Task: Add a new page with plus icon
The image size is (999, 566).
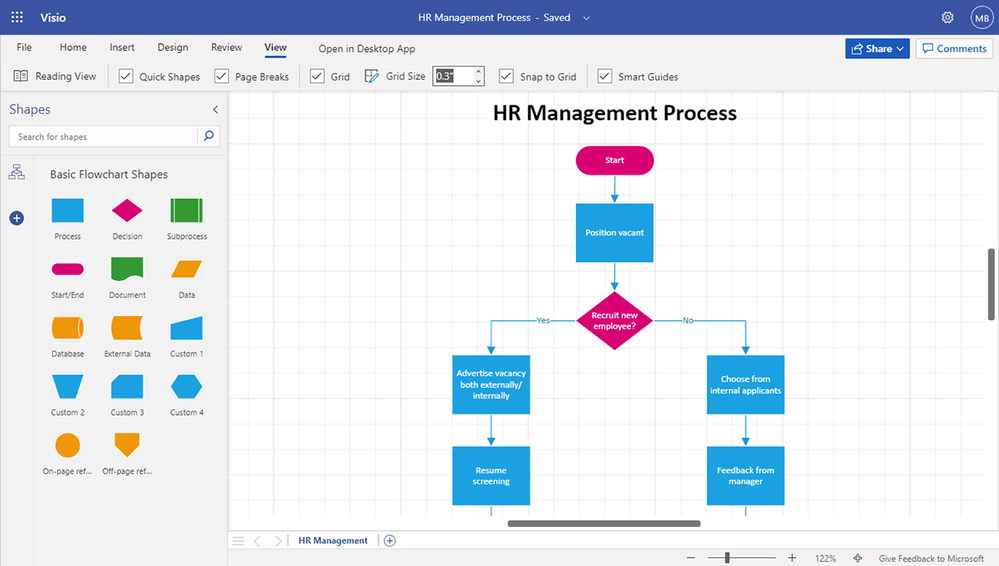Action: click(x=390, y=541)
